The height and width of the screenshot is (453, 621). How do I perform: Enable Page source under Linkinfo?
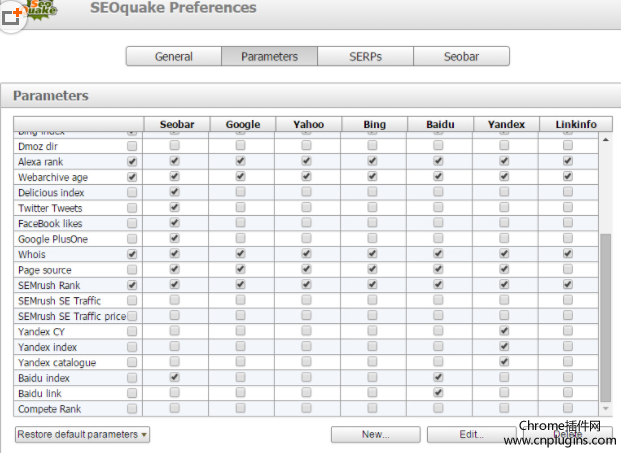568,269
